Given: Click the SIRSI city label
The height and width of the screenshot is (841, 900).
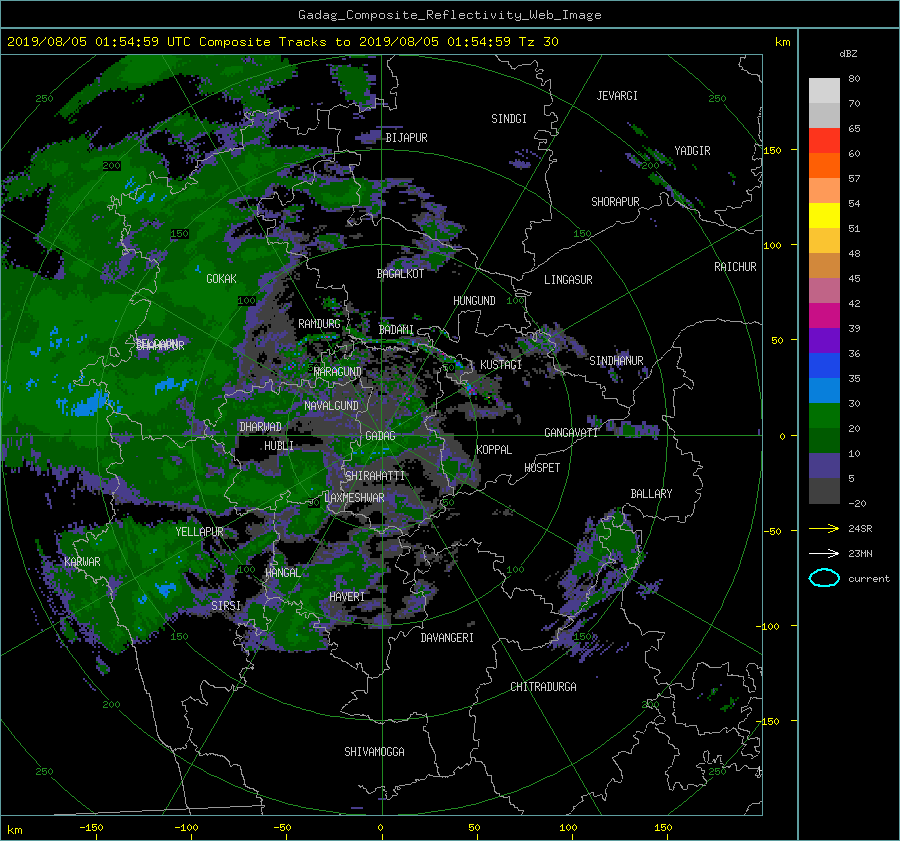Looking at the screenshot, I should pyautogui.click(x=226, y=606).
